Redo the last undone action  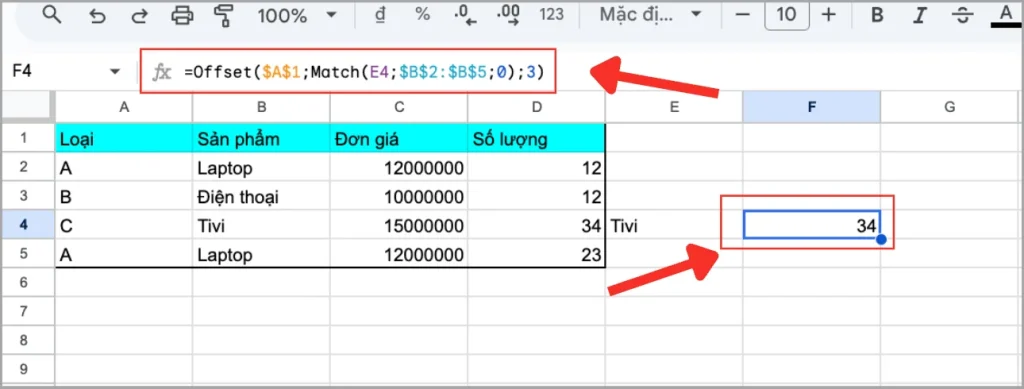click(139, 16)
